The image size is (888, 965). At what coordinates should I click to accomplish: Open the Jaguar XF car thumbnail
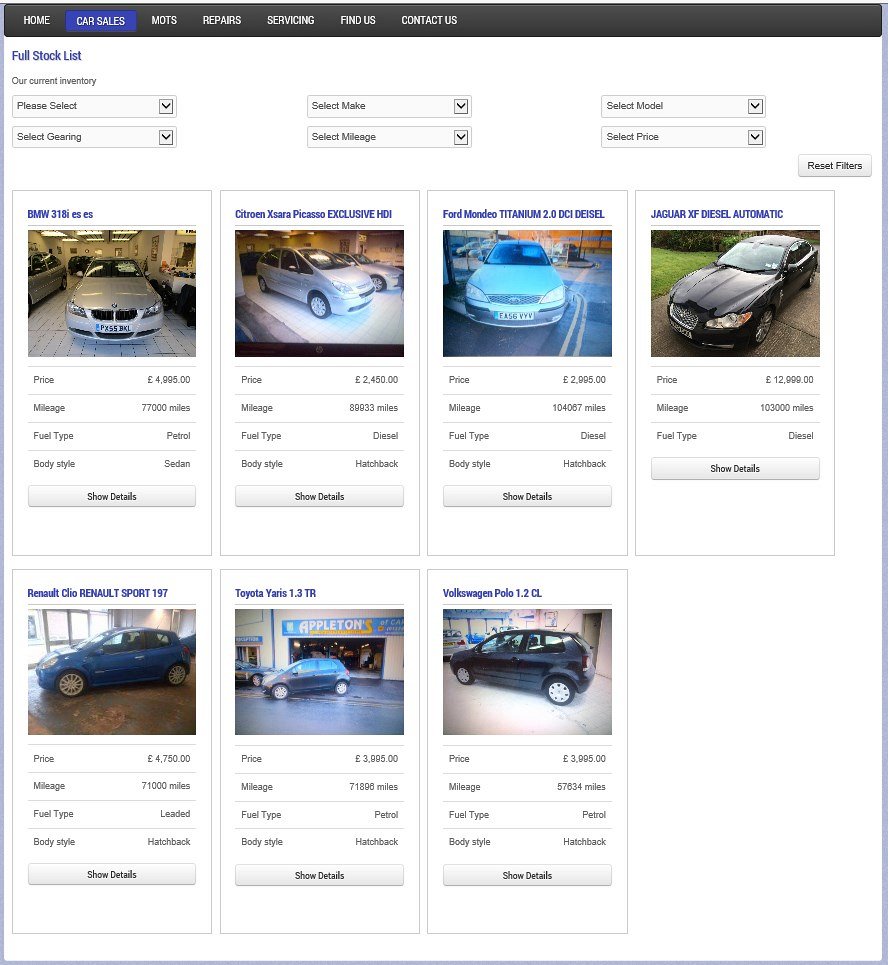pyautogui.click(x=735, y=293)
